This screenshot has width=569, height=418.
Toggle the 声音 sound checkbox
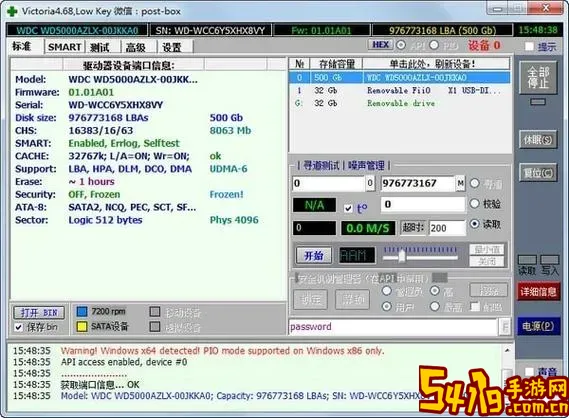pyautogui.click(x=529, y=371)
